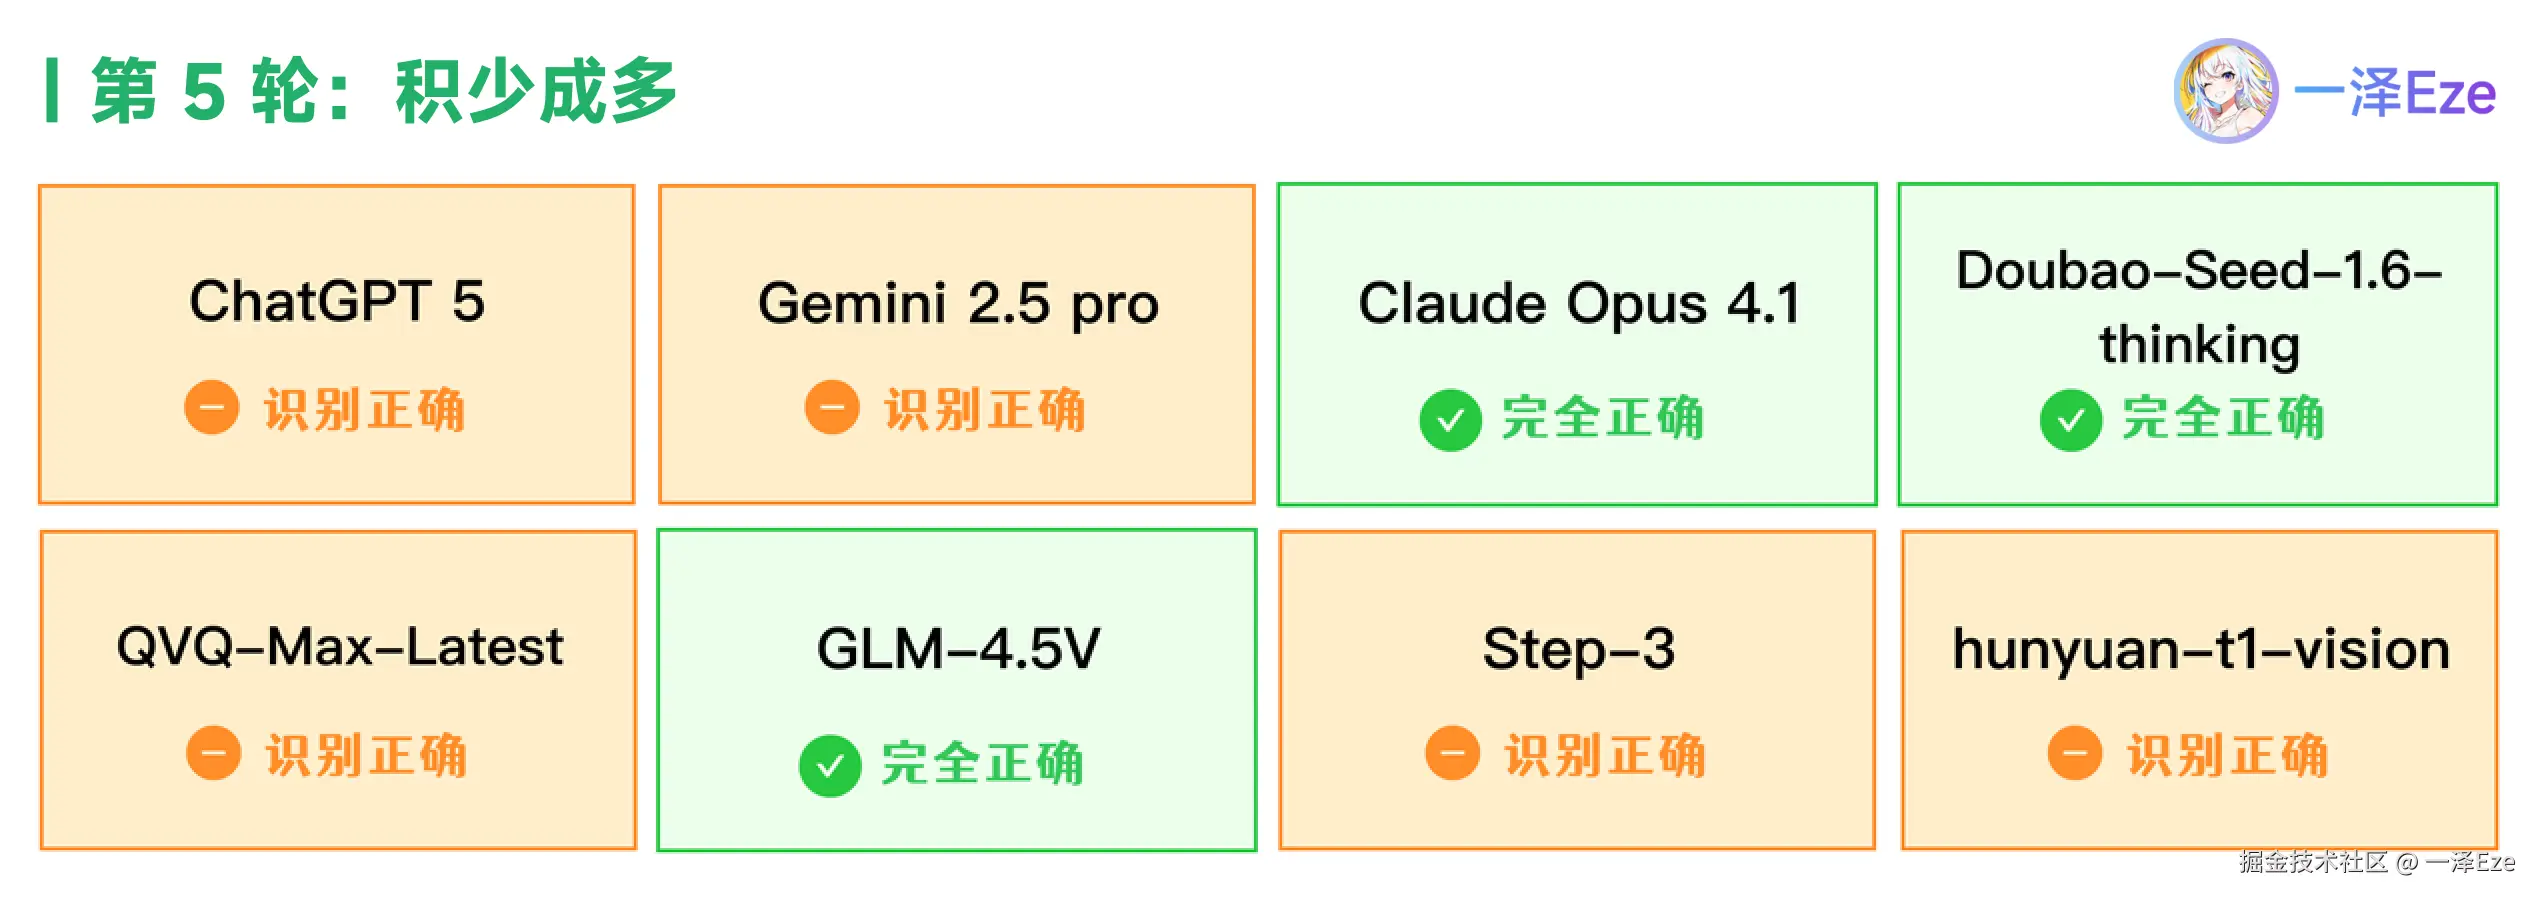The height and width of the screenshot is (900, 2540).
Task: Click the heading 第 5 轮：积少成多
Action: click(x=384, y=92)
